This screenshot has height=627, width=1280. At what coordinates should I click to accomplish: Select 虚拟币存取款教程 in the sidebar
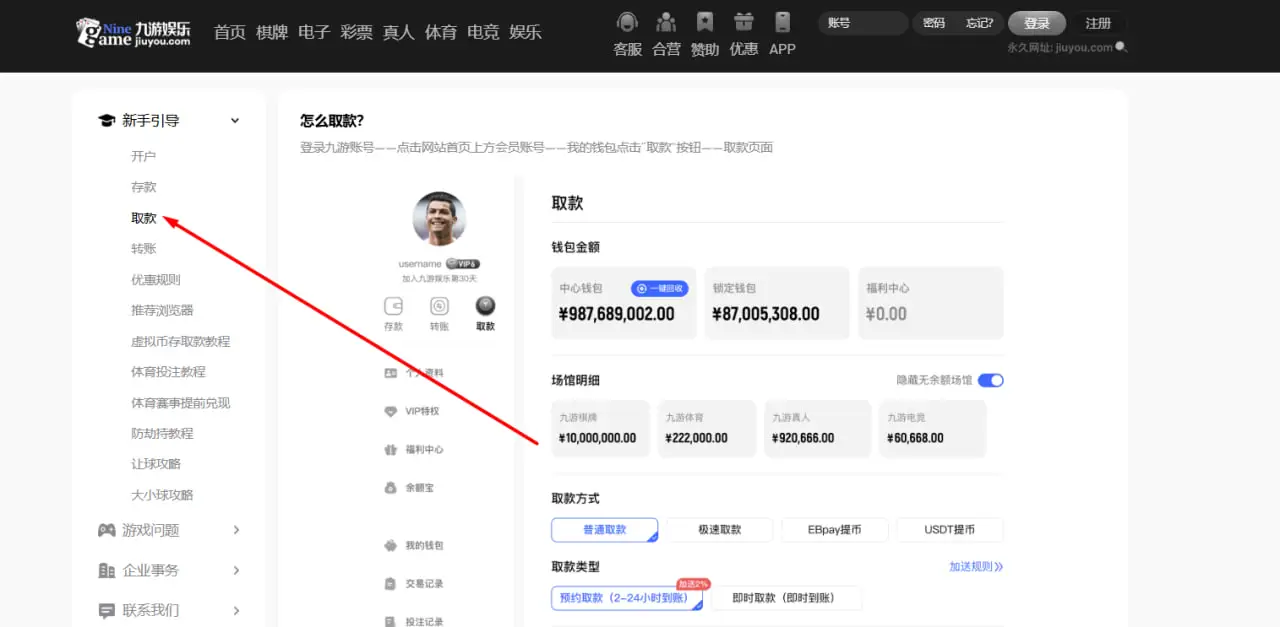(x=181, y=341)
